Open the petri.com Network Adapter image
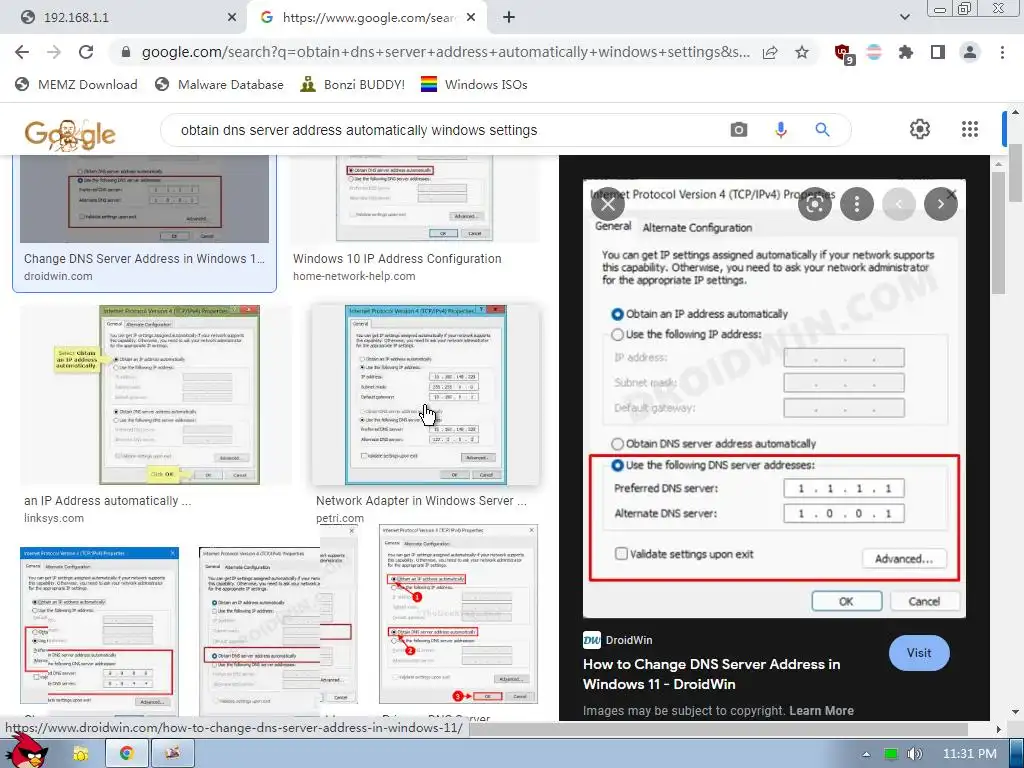 (426, 395)
